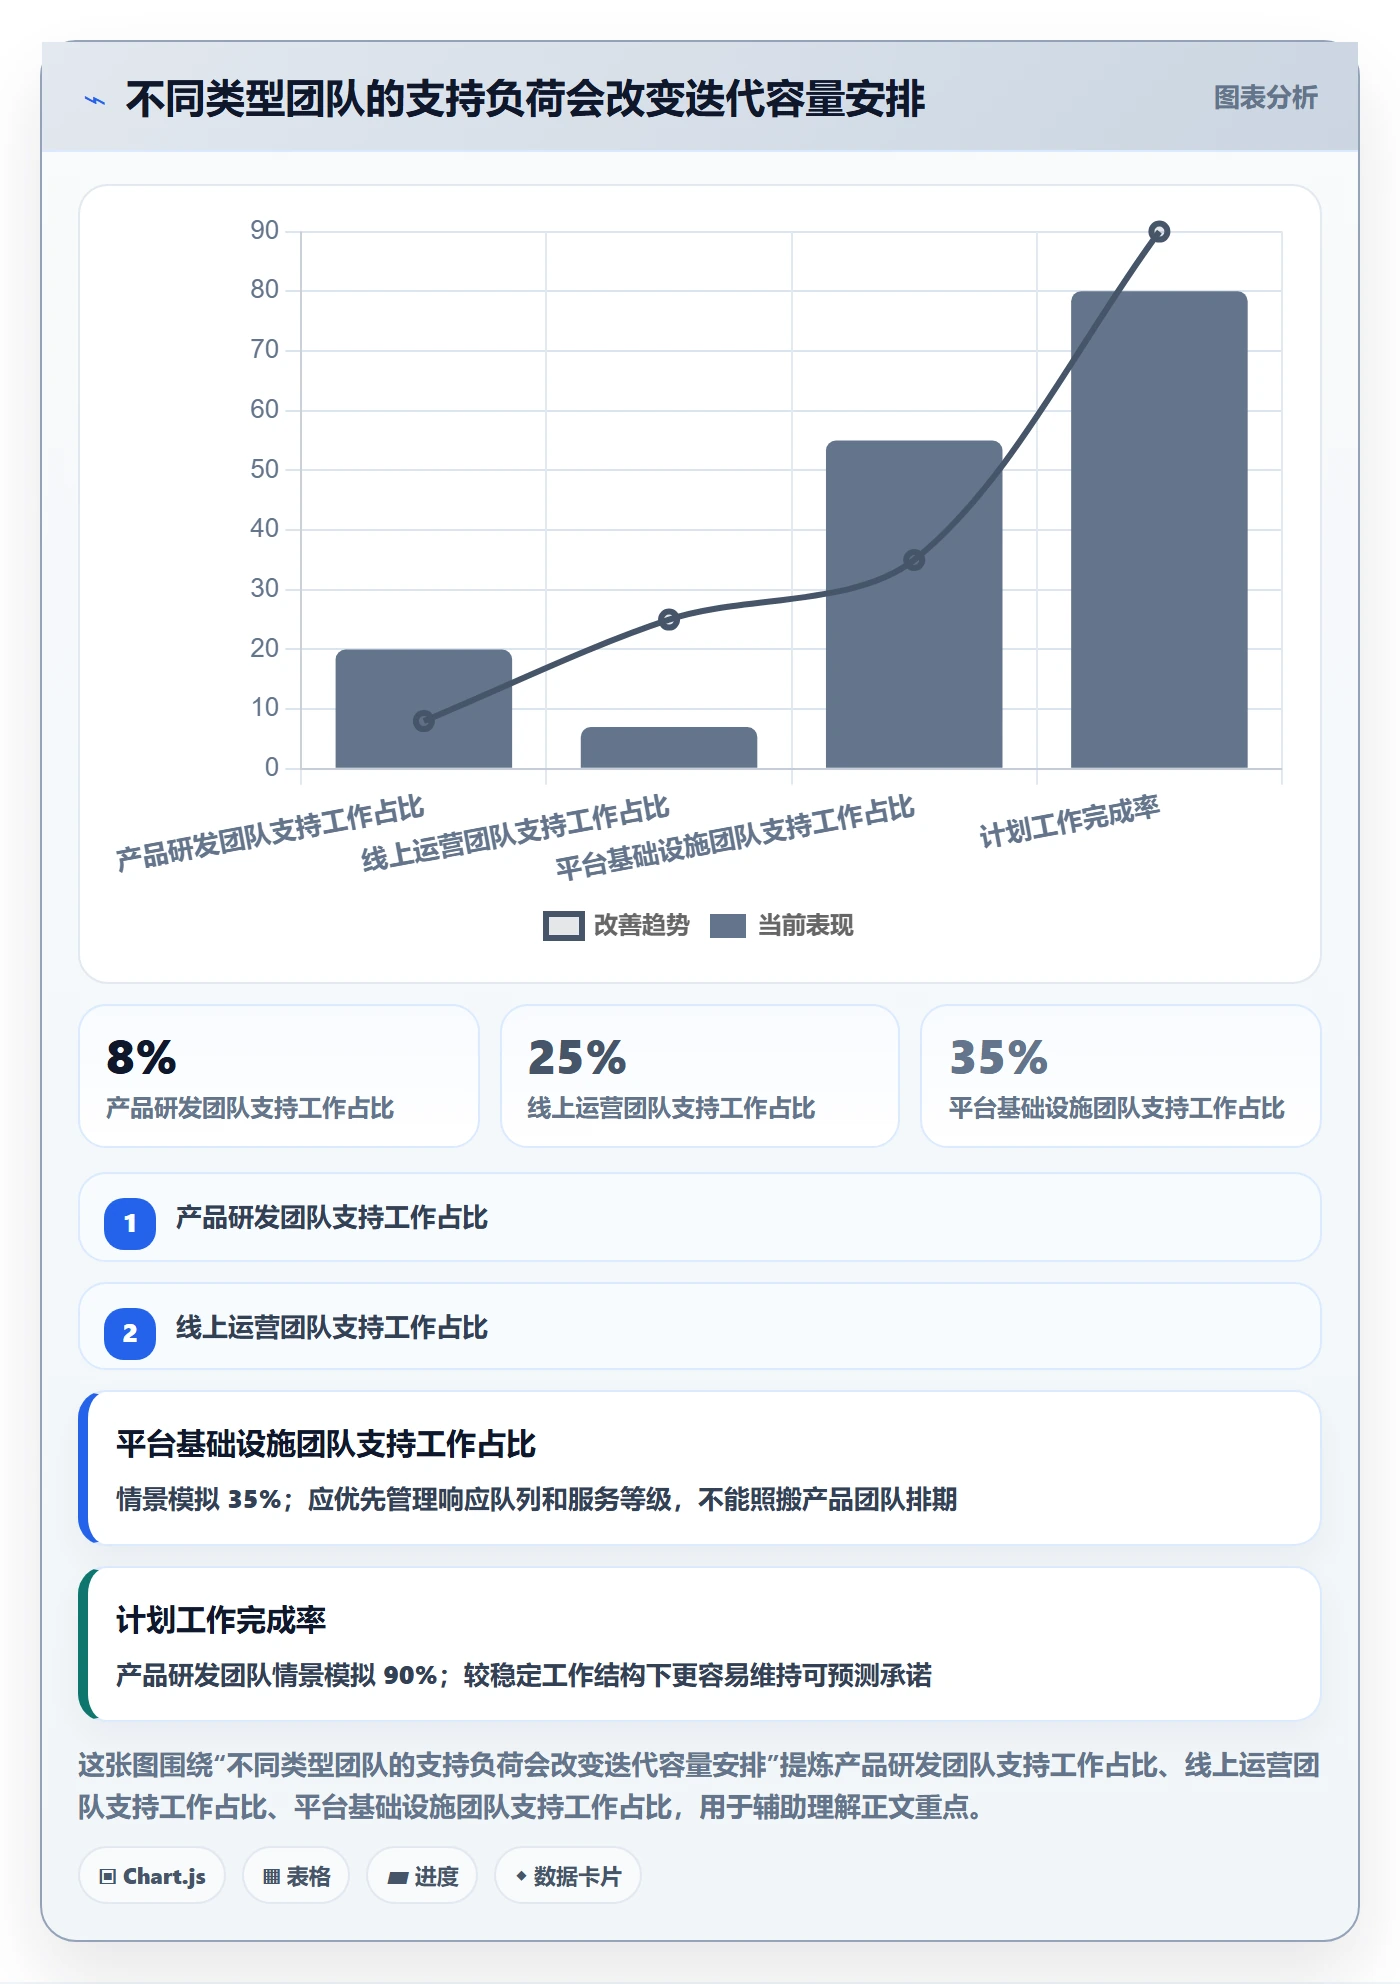Click the icon inside the Chart.js tag
Screen dimensions: 1400x1984
[108, 1877]
